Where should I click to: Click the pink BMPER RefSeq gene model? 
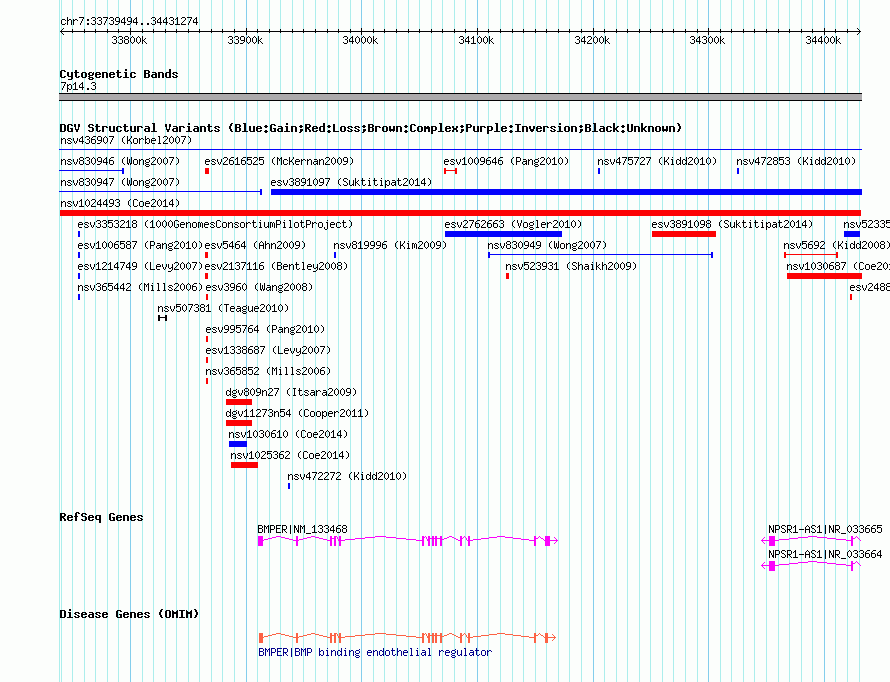(408, 541)
